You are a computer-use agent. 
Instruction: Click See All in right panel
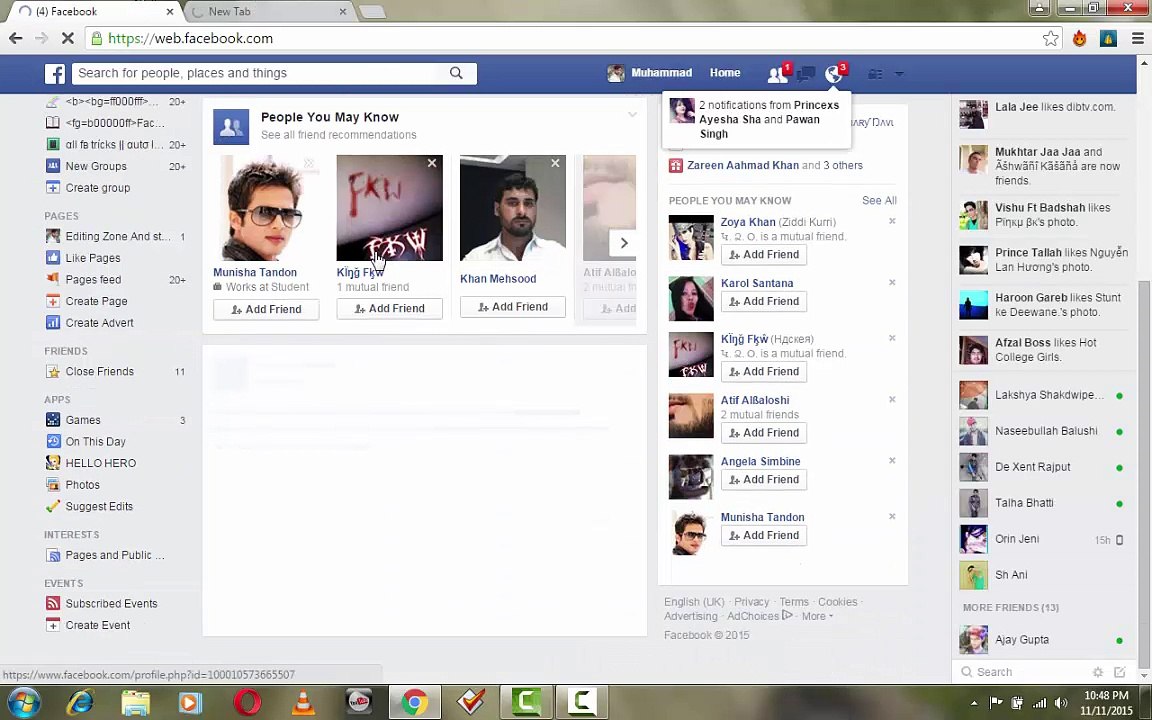[879, 201]
